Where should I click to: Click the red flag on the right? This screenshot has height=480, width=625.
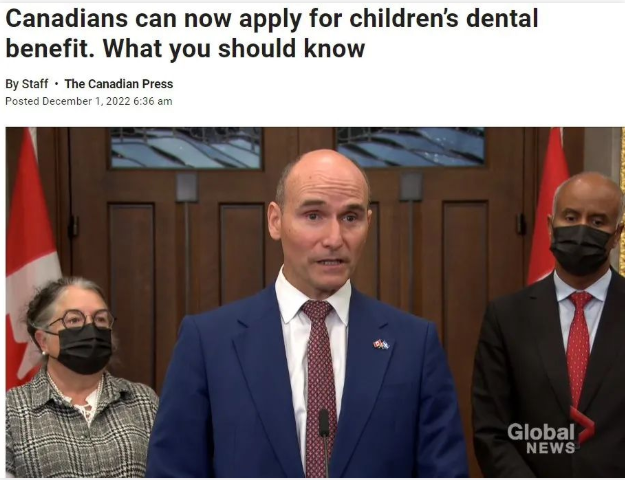[549, 205]
